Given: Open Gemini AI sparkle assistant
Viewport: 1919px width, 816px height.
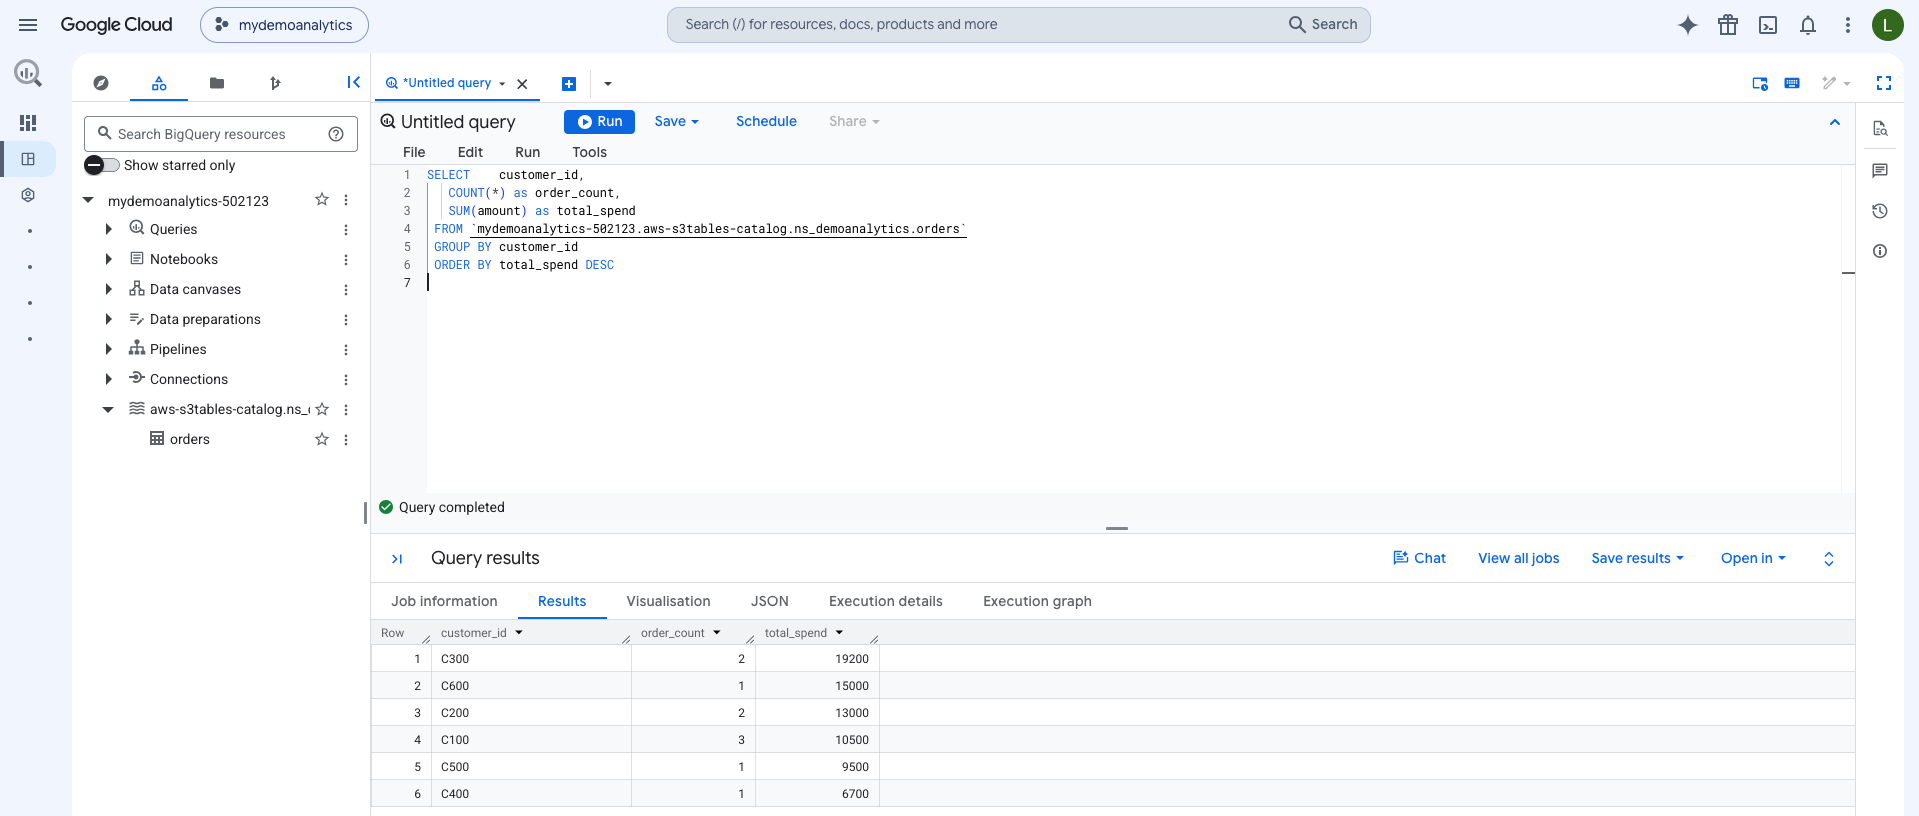Looking at the screenshot, I should coord(1688,25).
